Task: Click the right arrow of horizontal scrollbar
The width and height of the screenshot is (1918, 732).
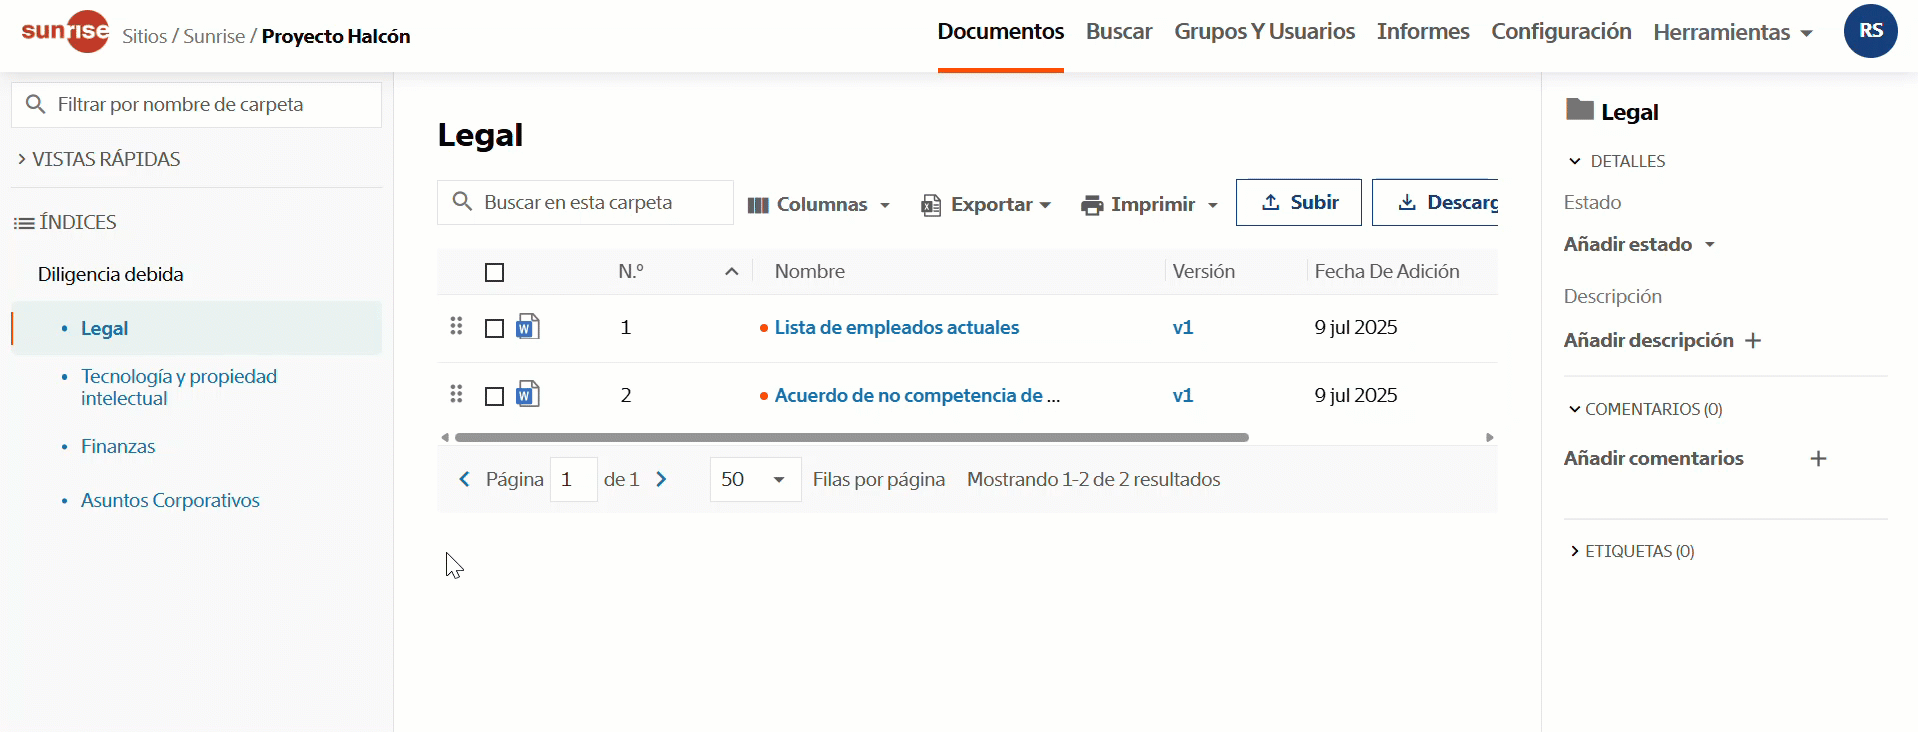Action: pos(1490,437)
